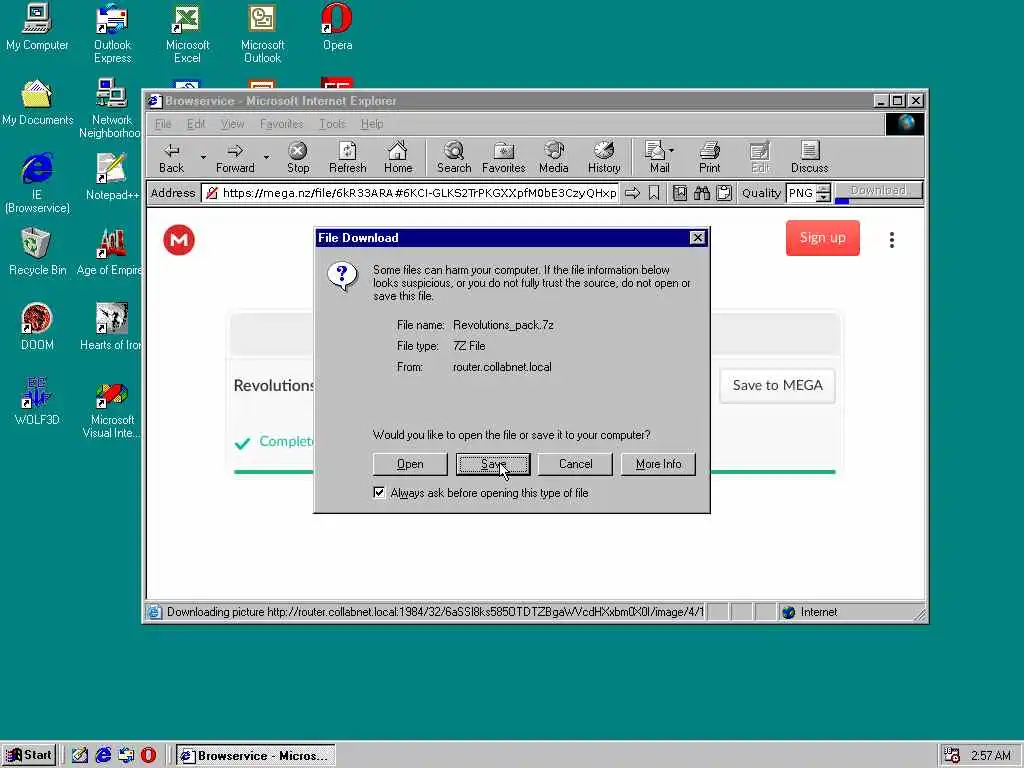This screenshot has height=768, width=1024.
Task: Select the Recycle Bin icon
Action: (37, 252)
